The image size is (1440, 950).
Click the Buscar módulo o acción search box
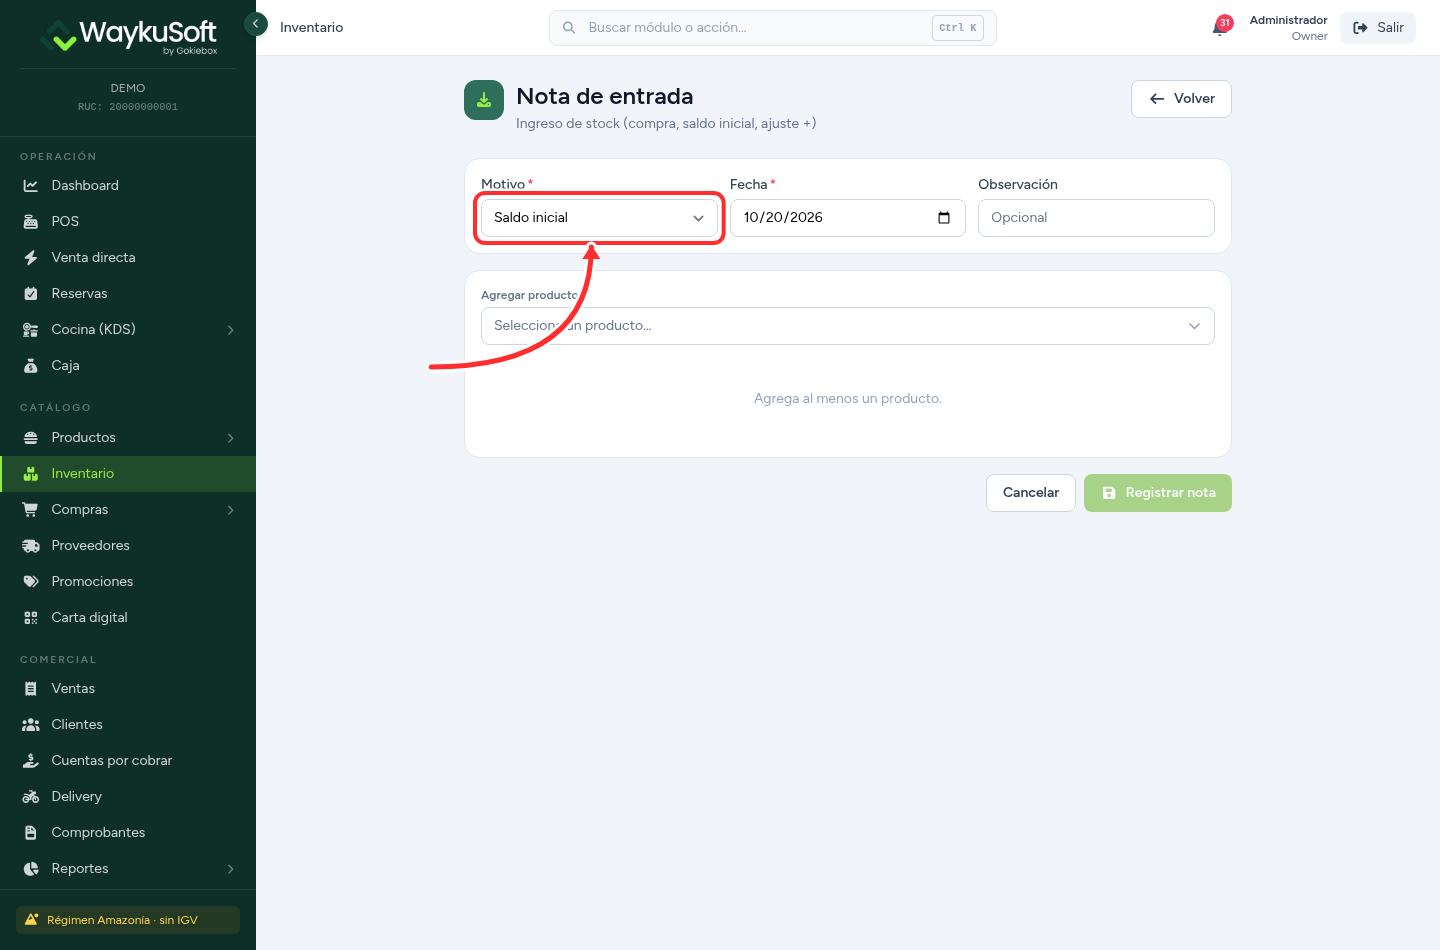[772, 28]
